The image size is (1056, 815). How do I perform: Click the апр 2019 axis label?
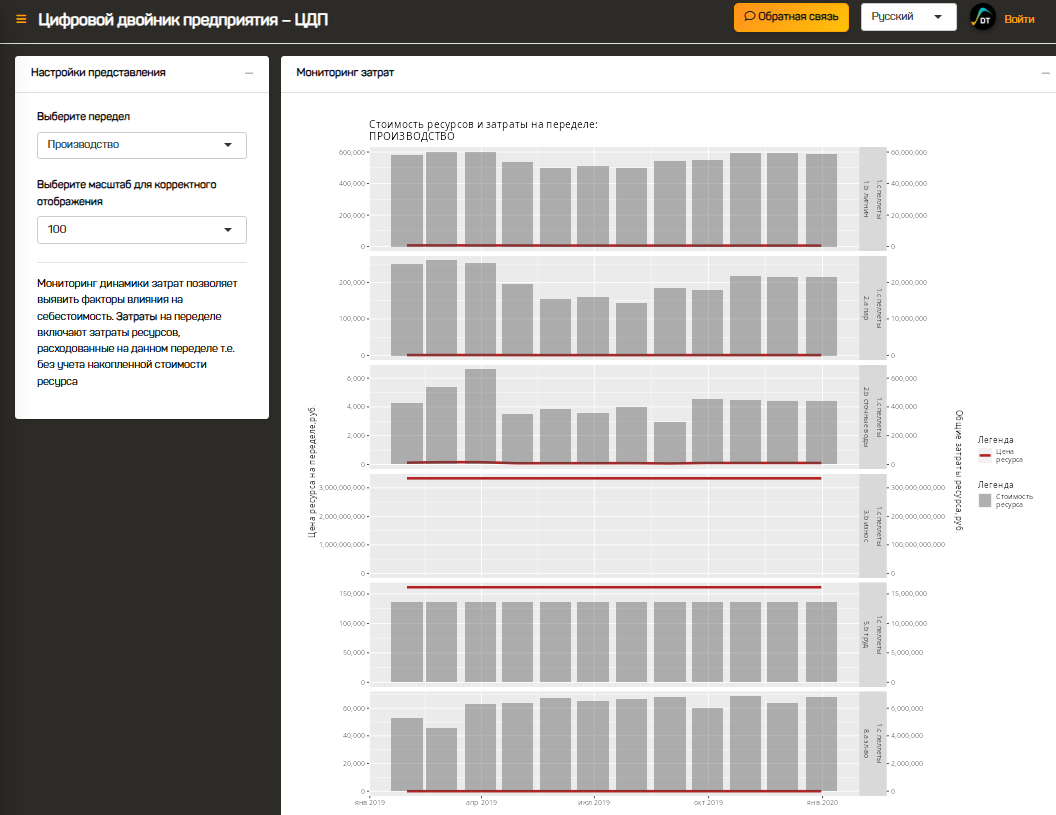[481, 802]
